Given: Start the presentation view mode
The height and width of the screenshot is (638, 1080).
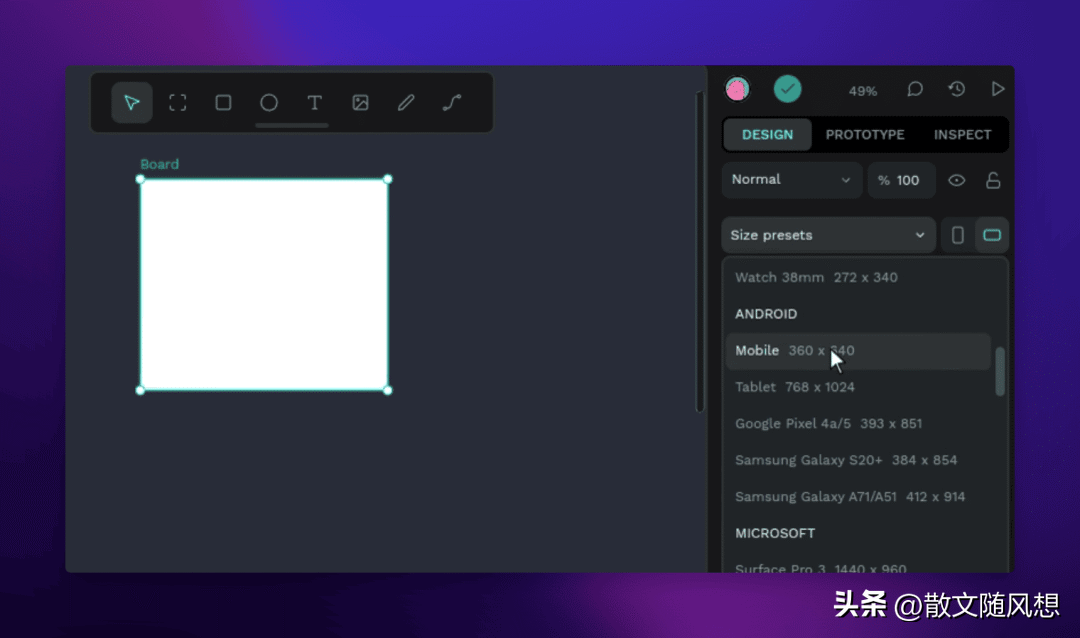Looking at the screenshot, I should [997, 89].
